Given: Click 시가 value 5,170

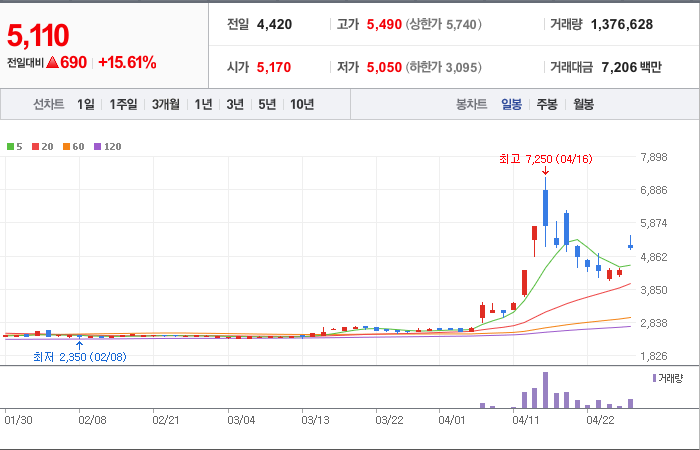Looking at the screenshot, I should (274, 67).
